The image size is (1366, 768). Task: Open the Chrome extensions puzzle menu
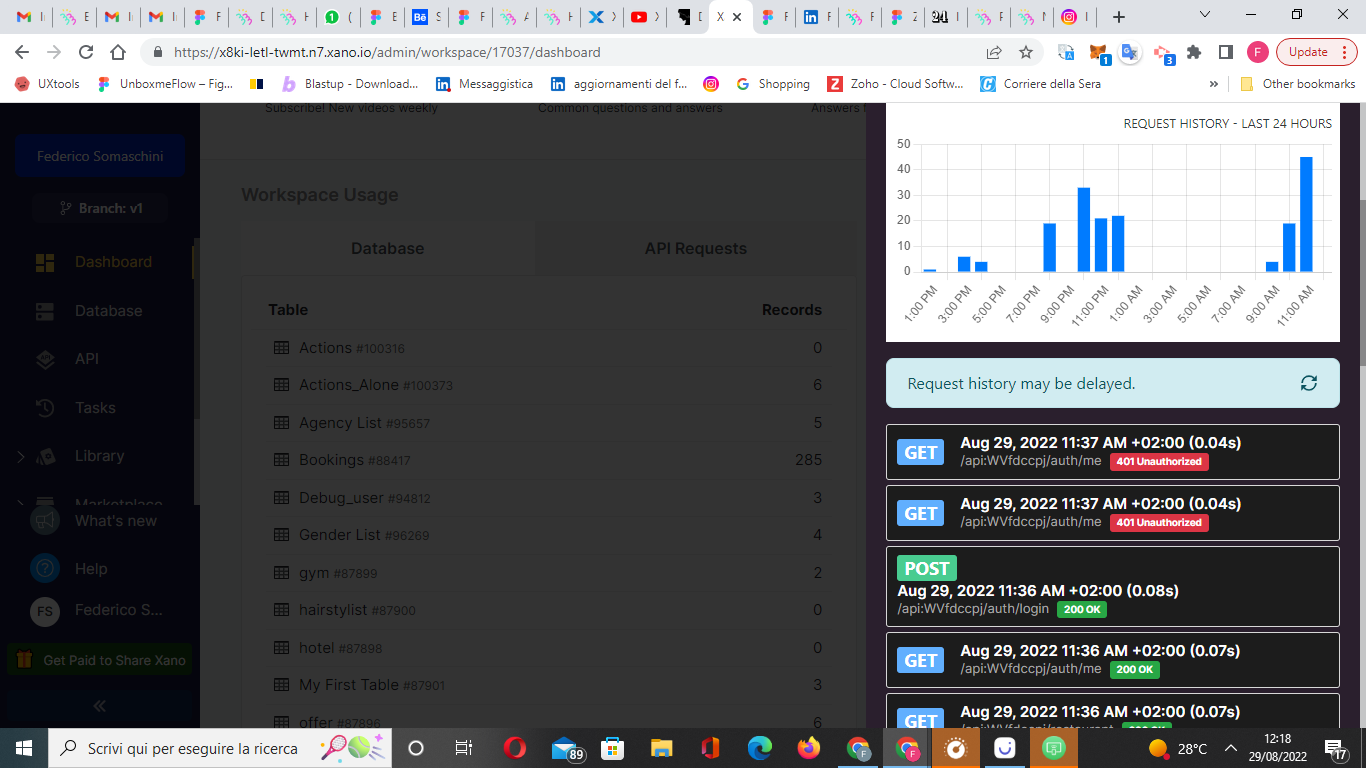[1194, 52]
